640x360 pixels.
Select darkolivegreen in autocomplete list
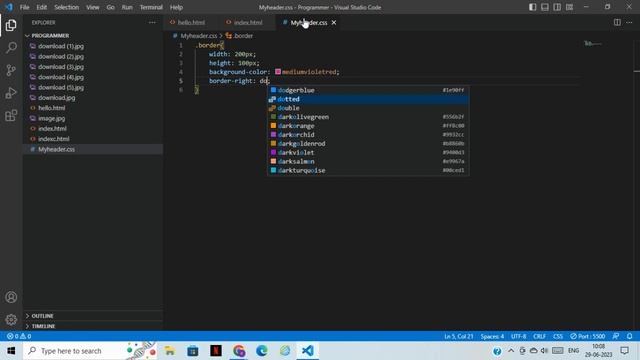coord(368,117)
